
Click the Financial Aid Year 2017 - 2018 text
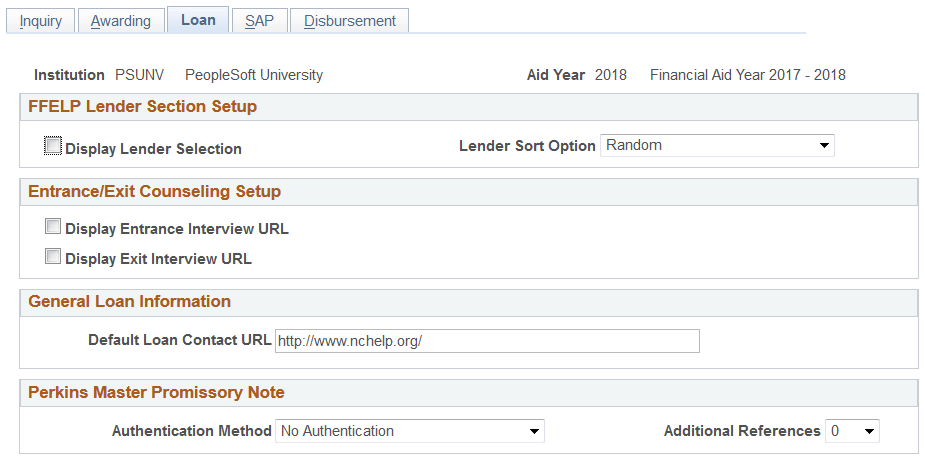click(x=747, y=75)
